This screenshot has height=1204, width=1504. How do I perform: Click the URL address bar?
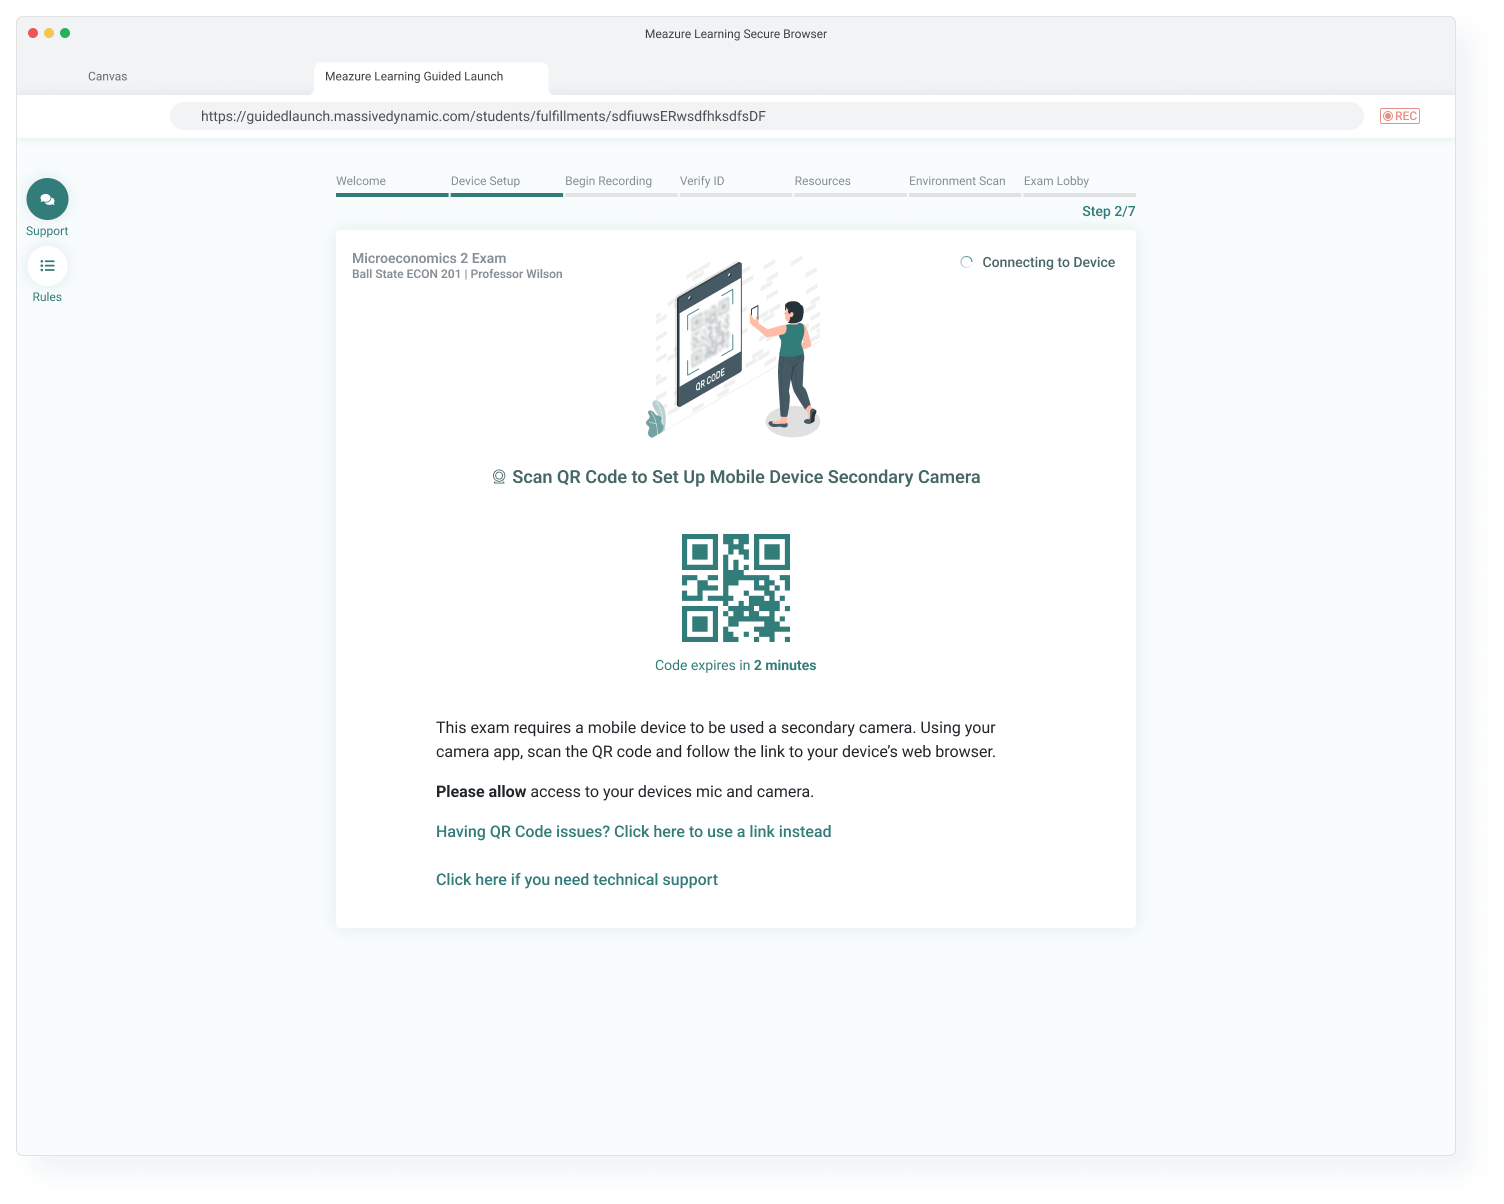click(767, 116)
